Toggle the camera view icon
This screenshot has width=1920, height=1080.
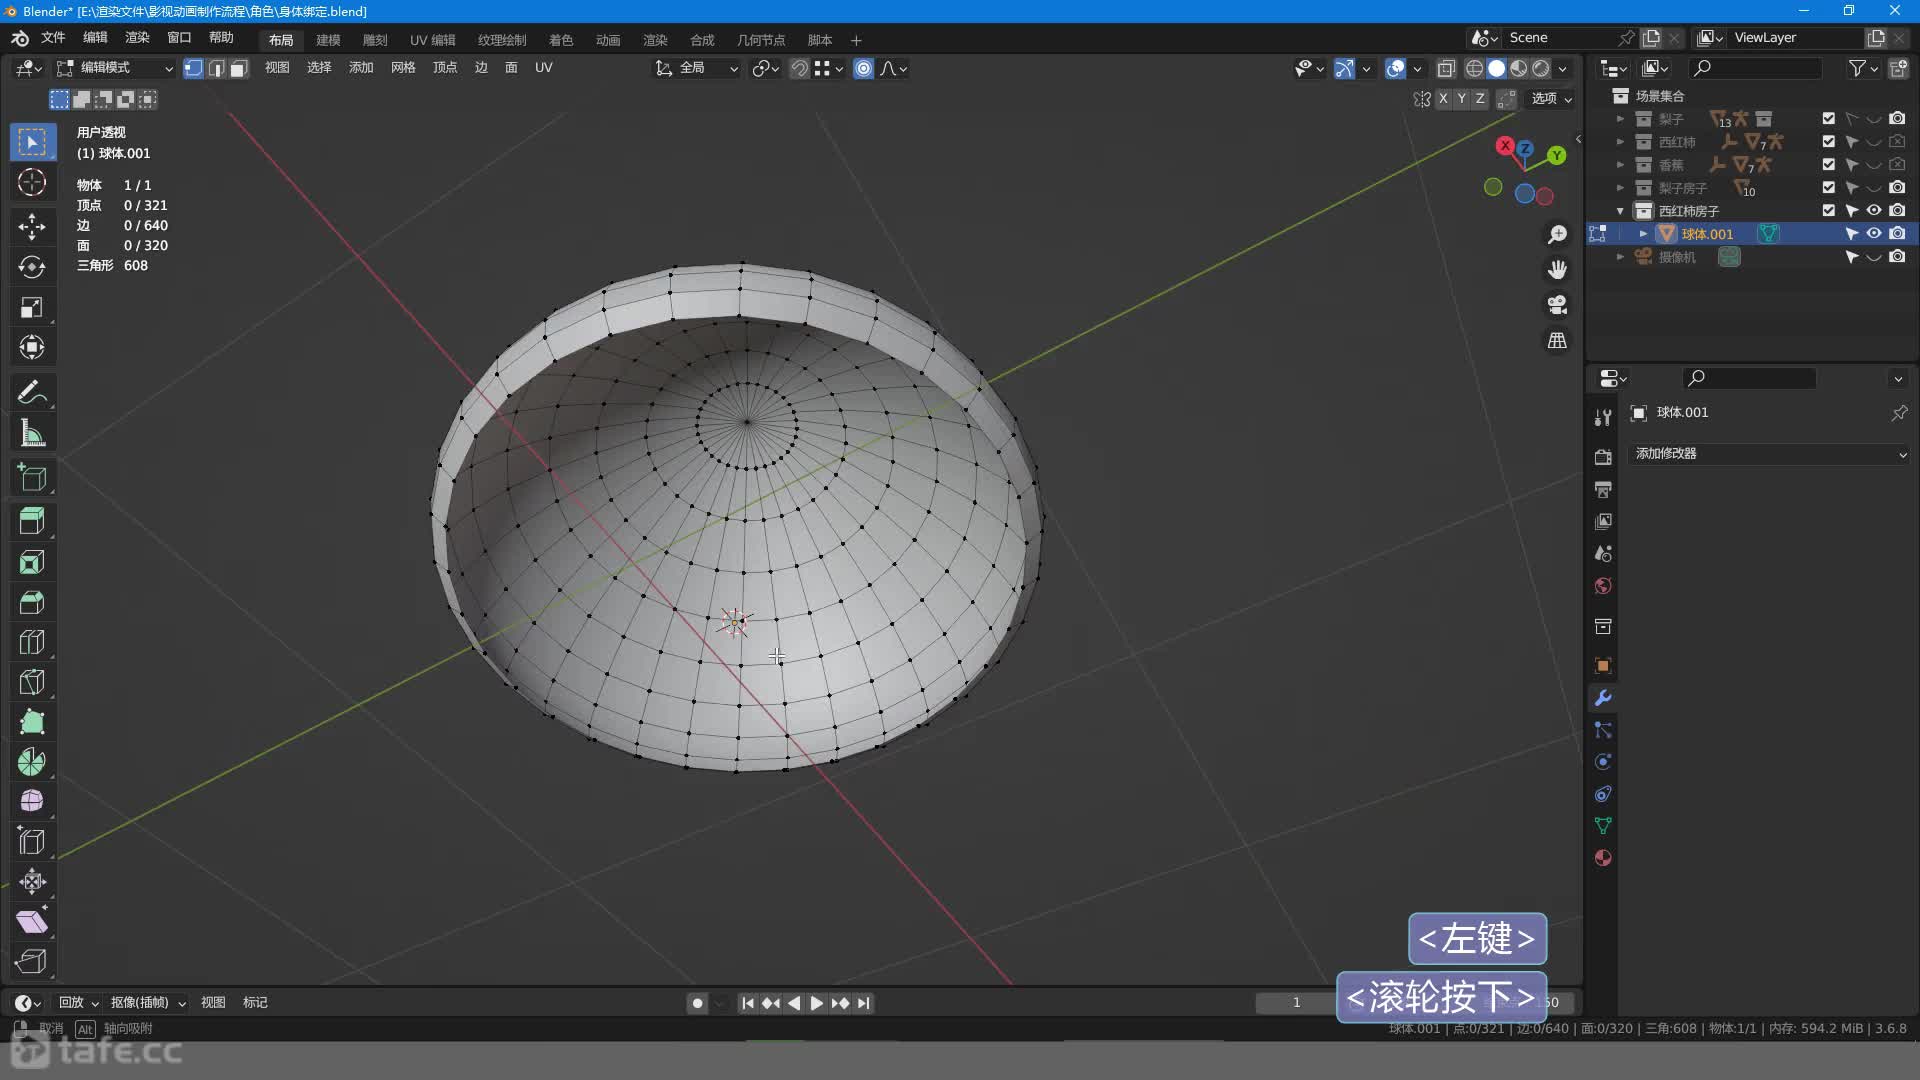[1557, 305]
